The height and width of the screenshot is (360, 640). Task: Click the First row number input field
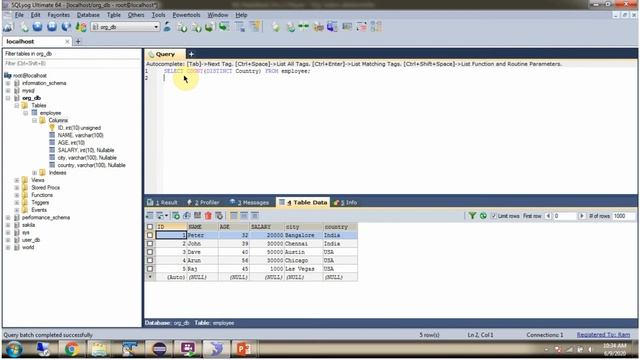coord(565,216)
